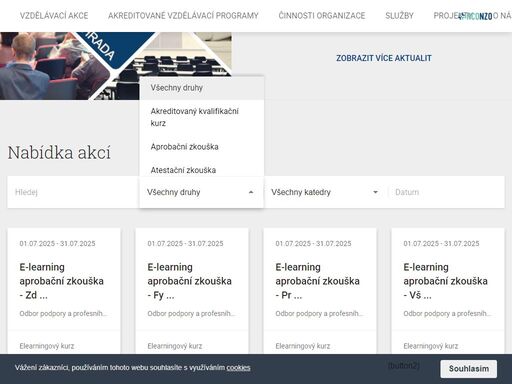Pick Atestační zkouška from the list
512x384 pixels.
pyautogui.click(x=202, y=169)
